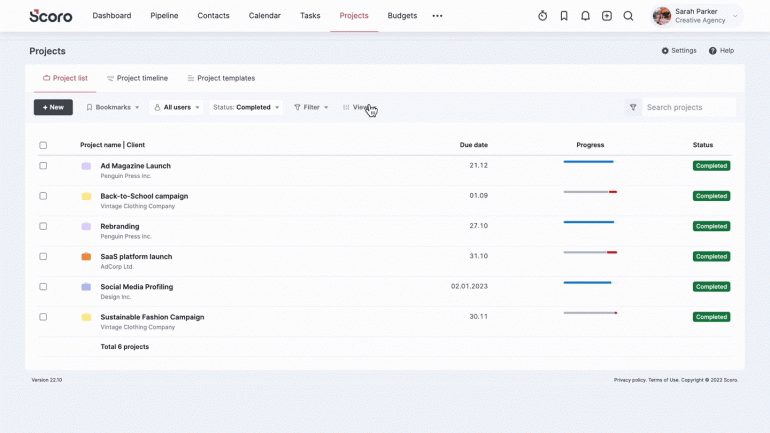Open the Social Media Profiling project
This screenshot has width=770, height=433.
[x=136, y=287]
